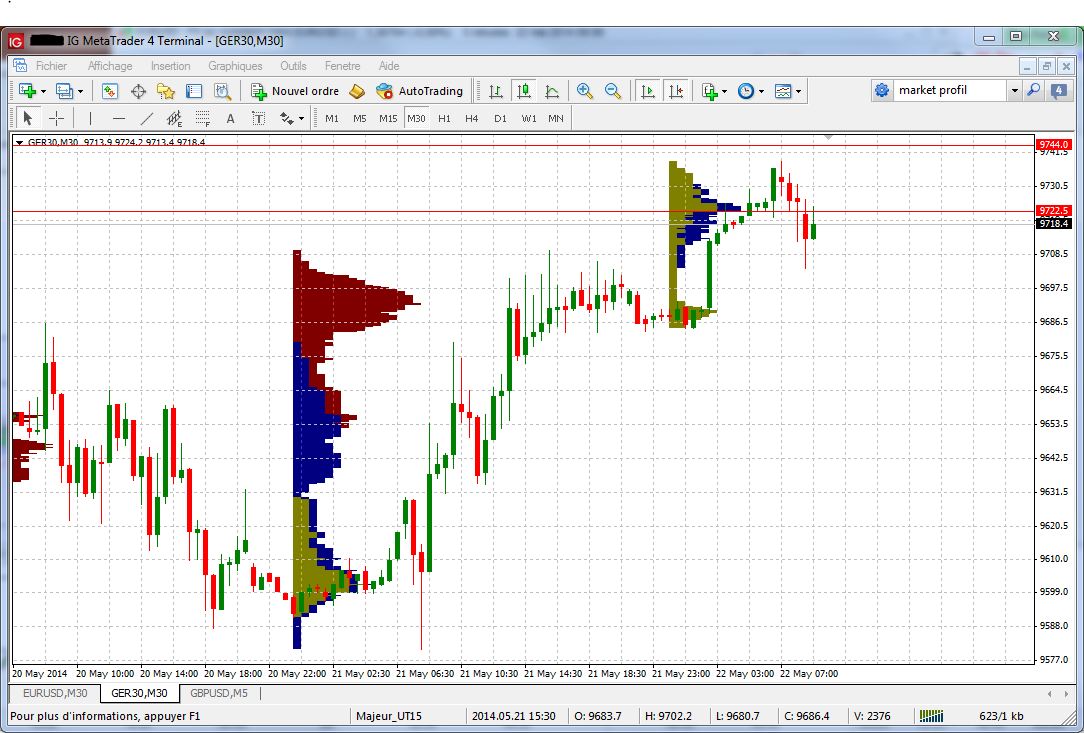The width and height of the screenshot is (1084, 733).
Task: Select the cursor arrow tool
Action: pyautogui.click(x=28, y=118)
